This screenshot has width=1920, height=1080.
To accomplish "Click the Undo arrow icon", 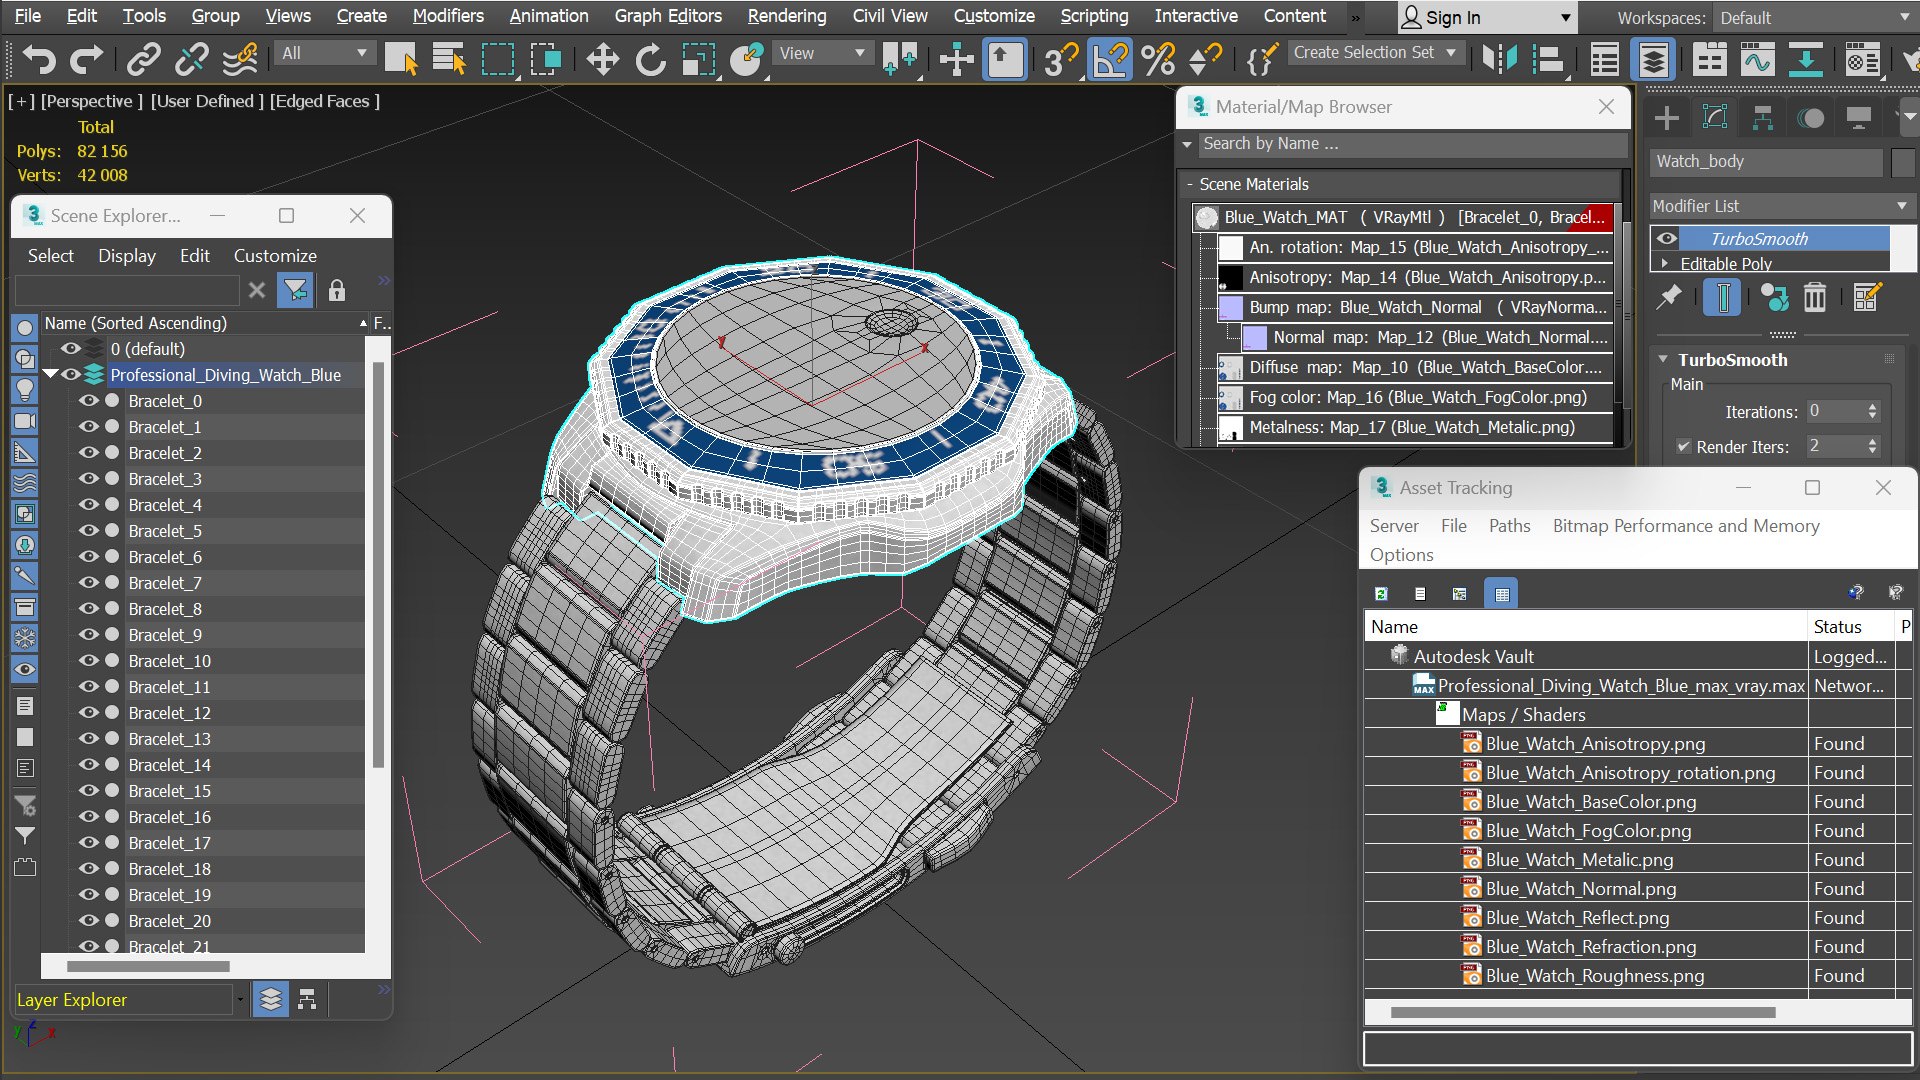I will 39,60.
